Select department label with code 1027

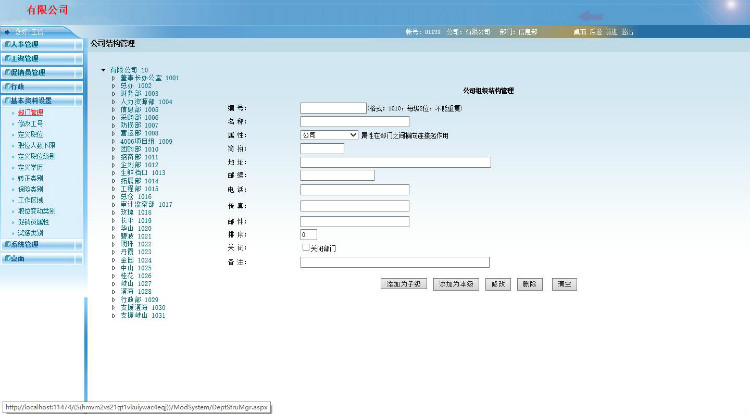[136, 283]
